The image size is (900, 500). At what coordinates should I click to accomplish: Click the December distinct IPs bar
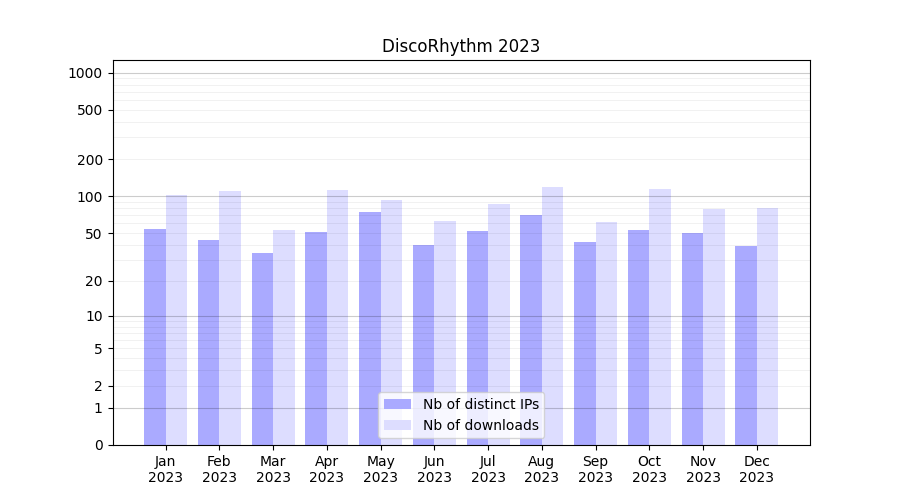click(x=746, y=345)
